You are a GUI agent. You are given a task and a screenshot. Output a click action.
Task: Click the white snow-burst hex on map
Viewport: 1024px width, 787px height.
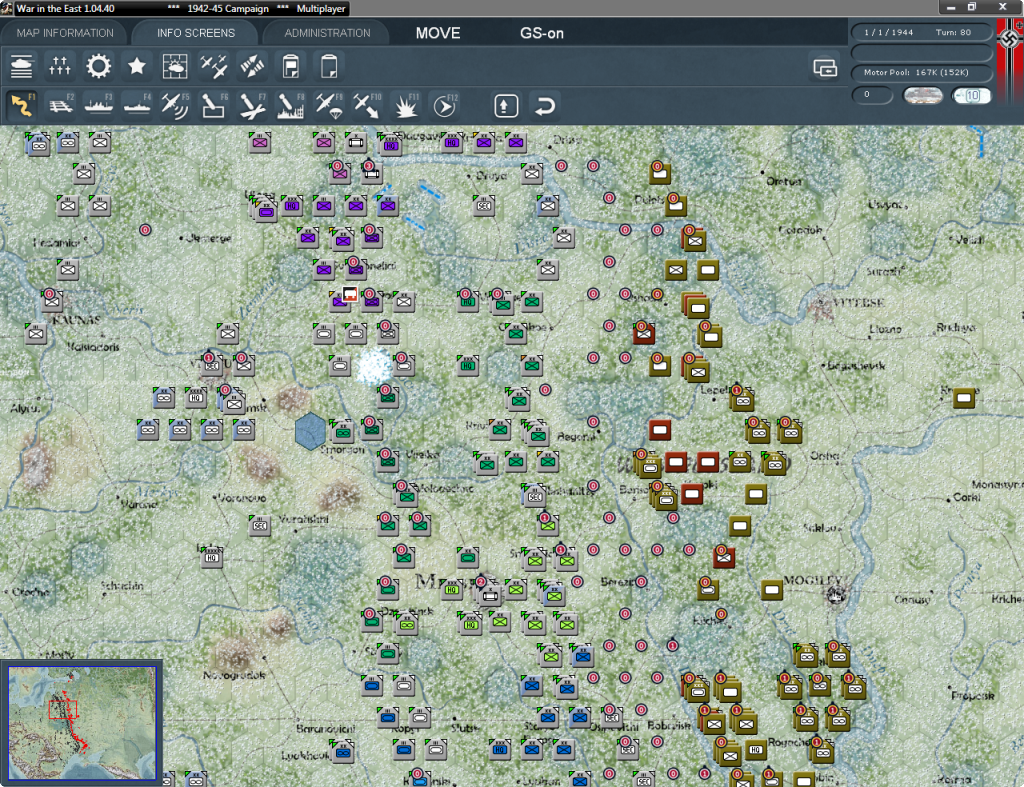pos(374,366)
